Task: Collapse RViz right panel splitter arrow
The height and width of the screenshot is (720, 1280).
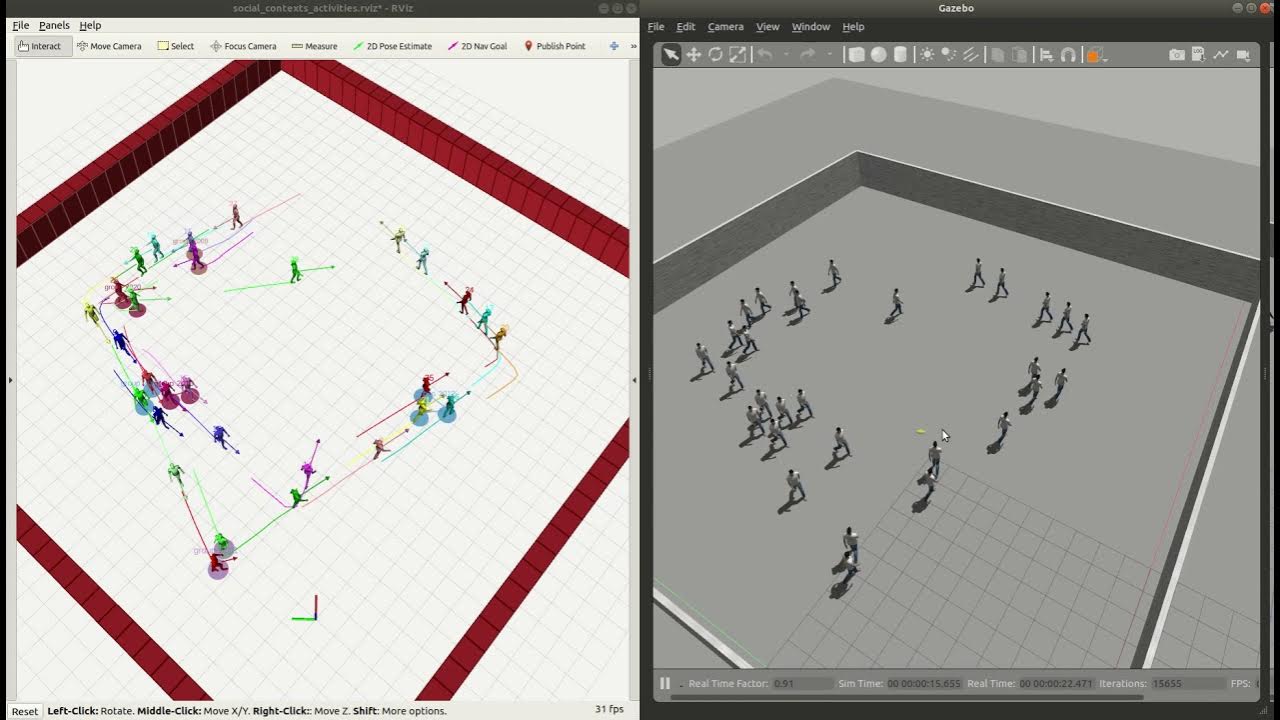Action: click(634, 380)
